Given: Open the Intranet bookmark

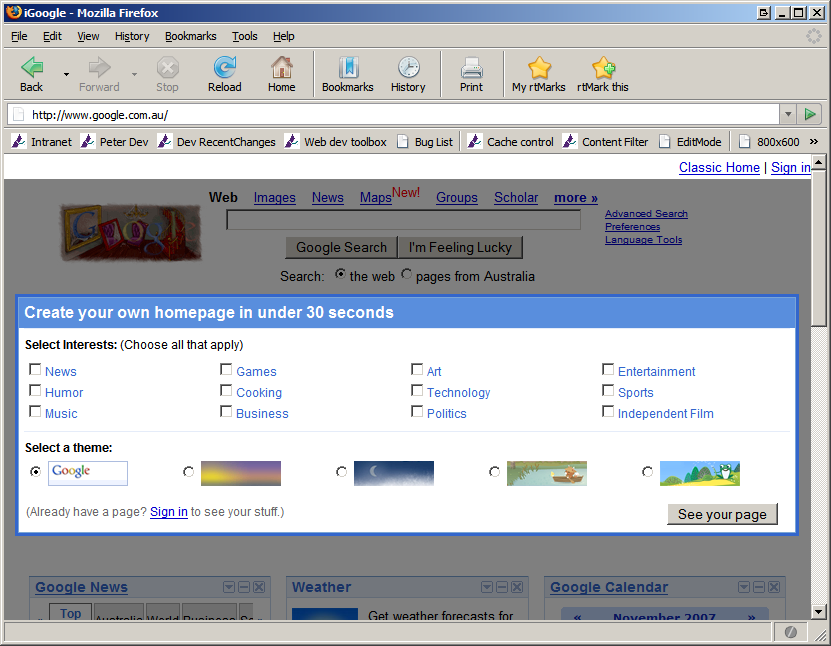Looking at the screenshot, I should click(x=42, y=141).
